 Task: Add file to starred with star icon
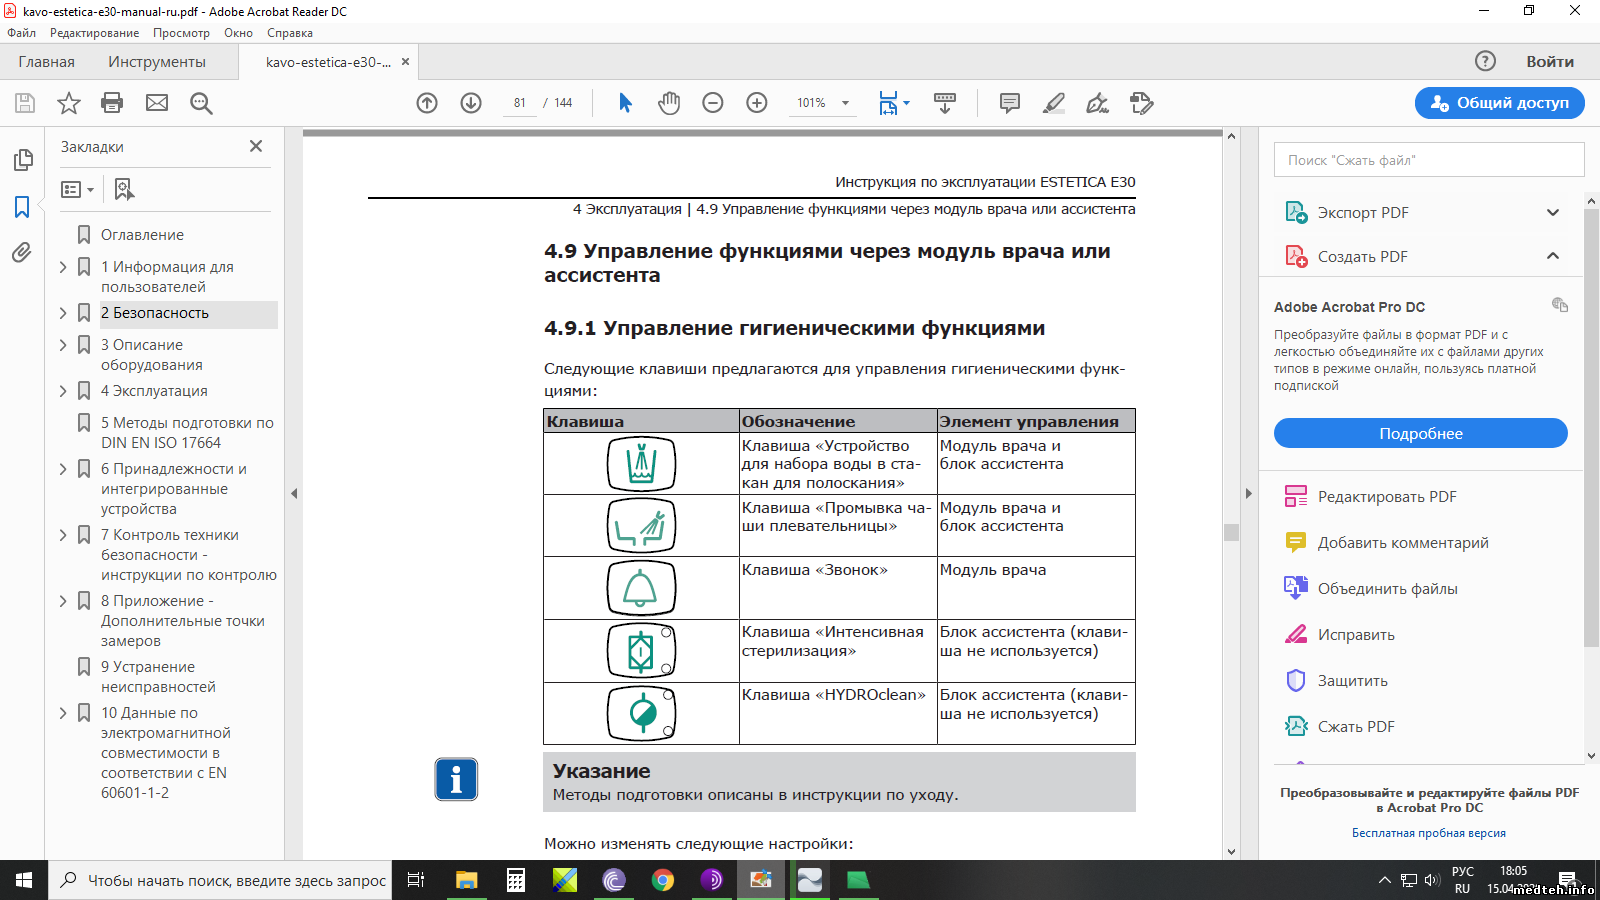point(68,103)
